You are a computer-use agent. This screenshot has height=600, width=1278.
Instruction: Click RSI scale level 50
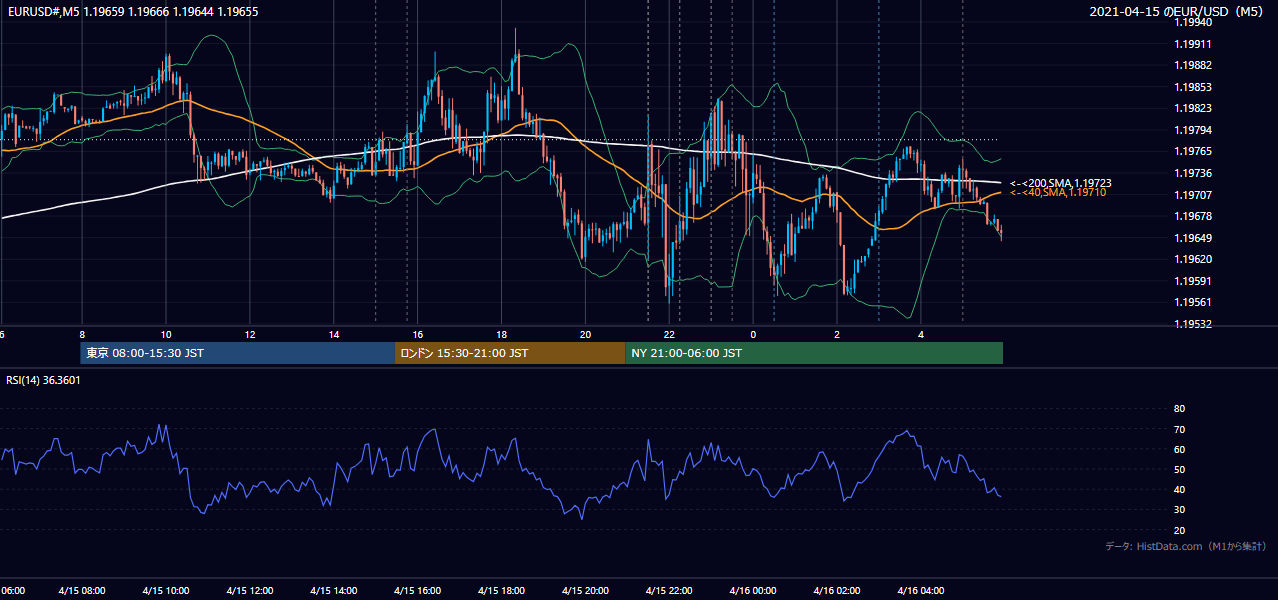1179,469
